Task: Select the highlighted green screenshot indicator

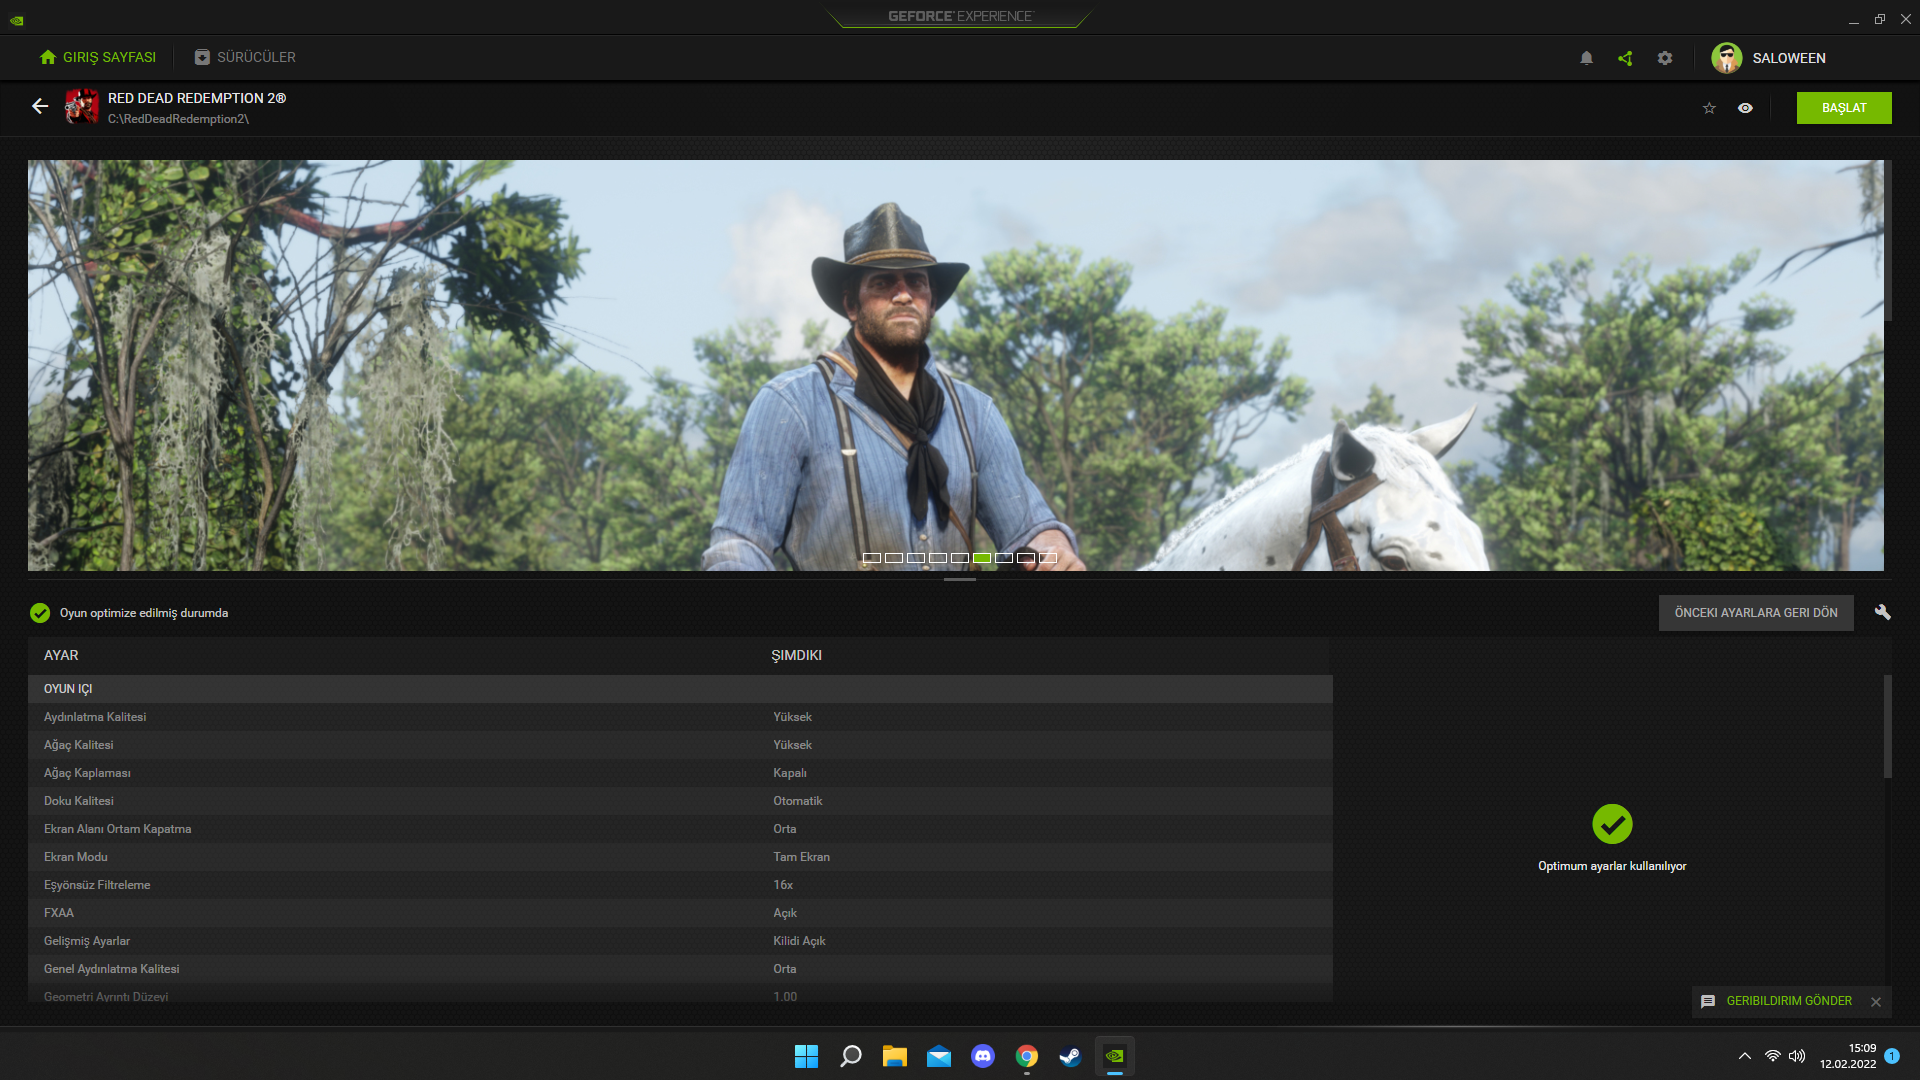Action: (982, 558)
